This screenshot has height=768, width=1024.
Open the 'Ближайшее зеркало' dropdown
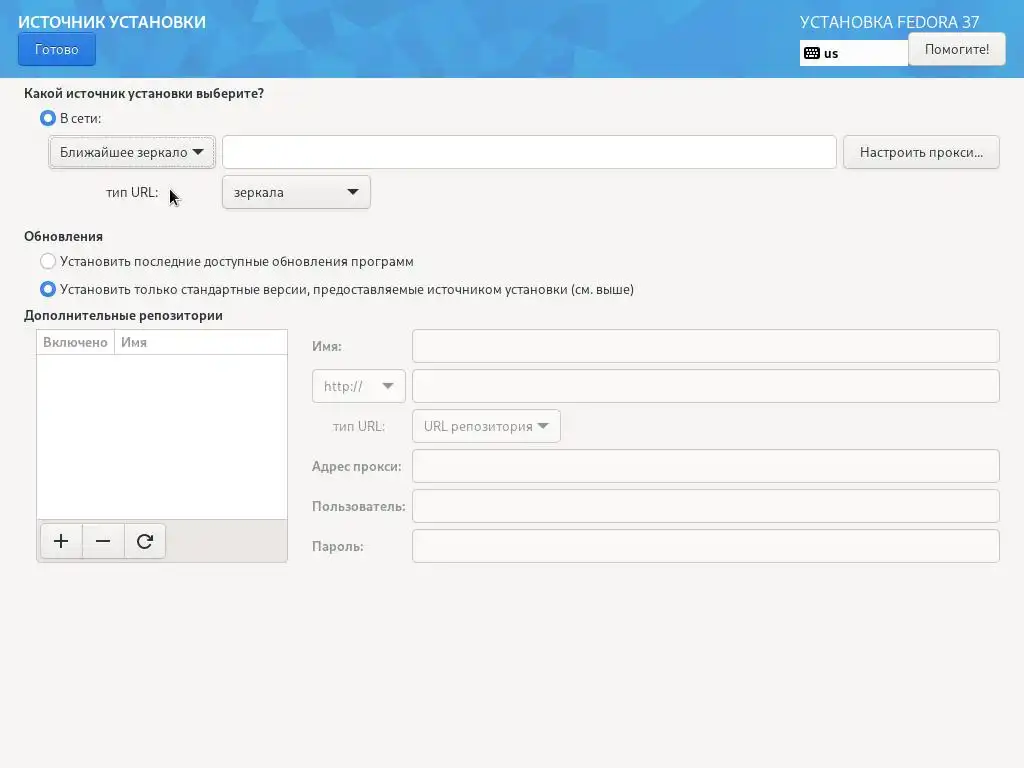pos(132,152)
